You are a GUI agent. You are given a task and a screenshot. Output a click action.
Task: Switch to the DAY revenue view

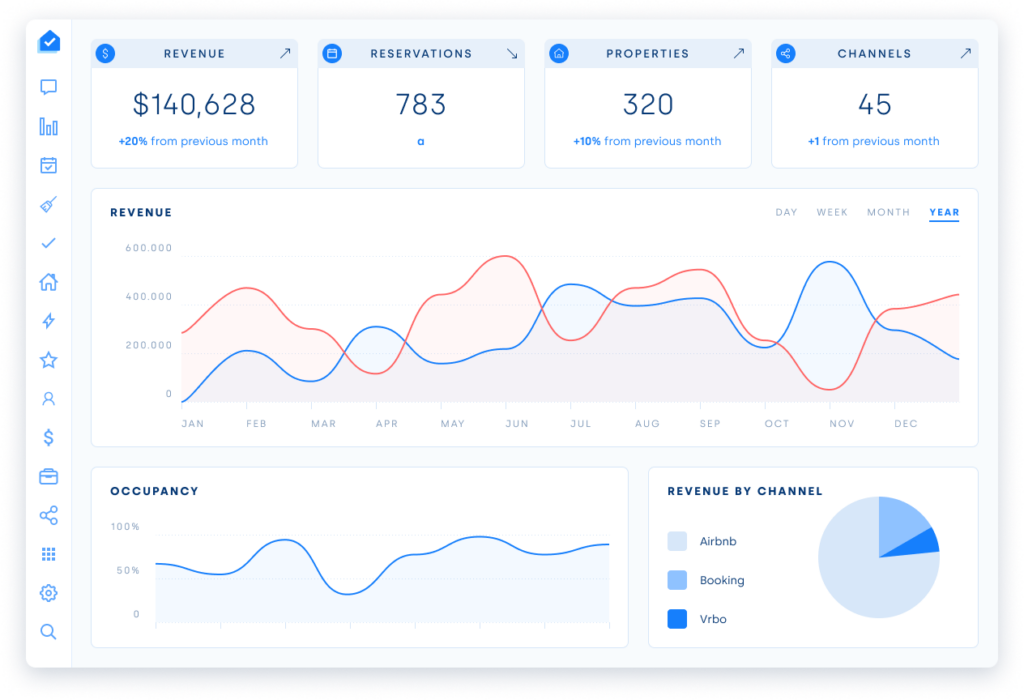click(786, 212)
